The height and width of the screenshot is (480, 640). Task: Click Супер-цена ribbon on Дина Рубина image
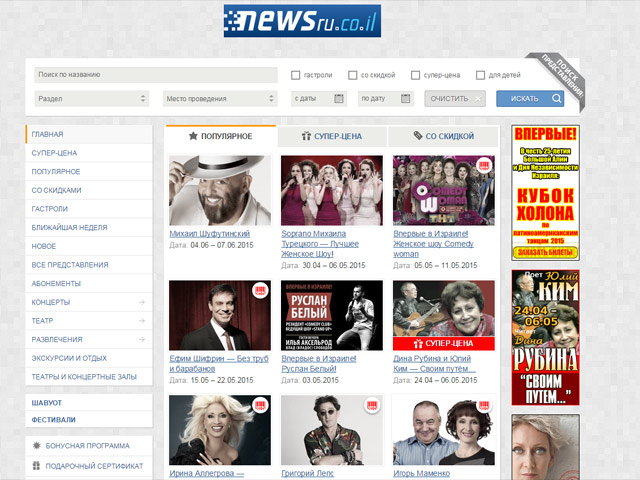coord(444,344)
